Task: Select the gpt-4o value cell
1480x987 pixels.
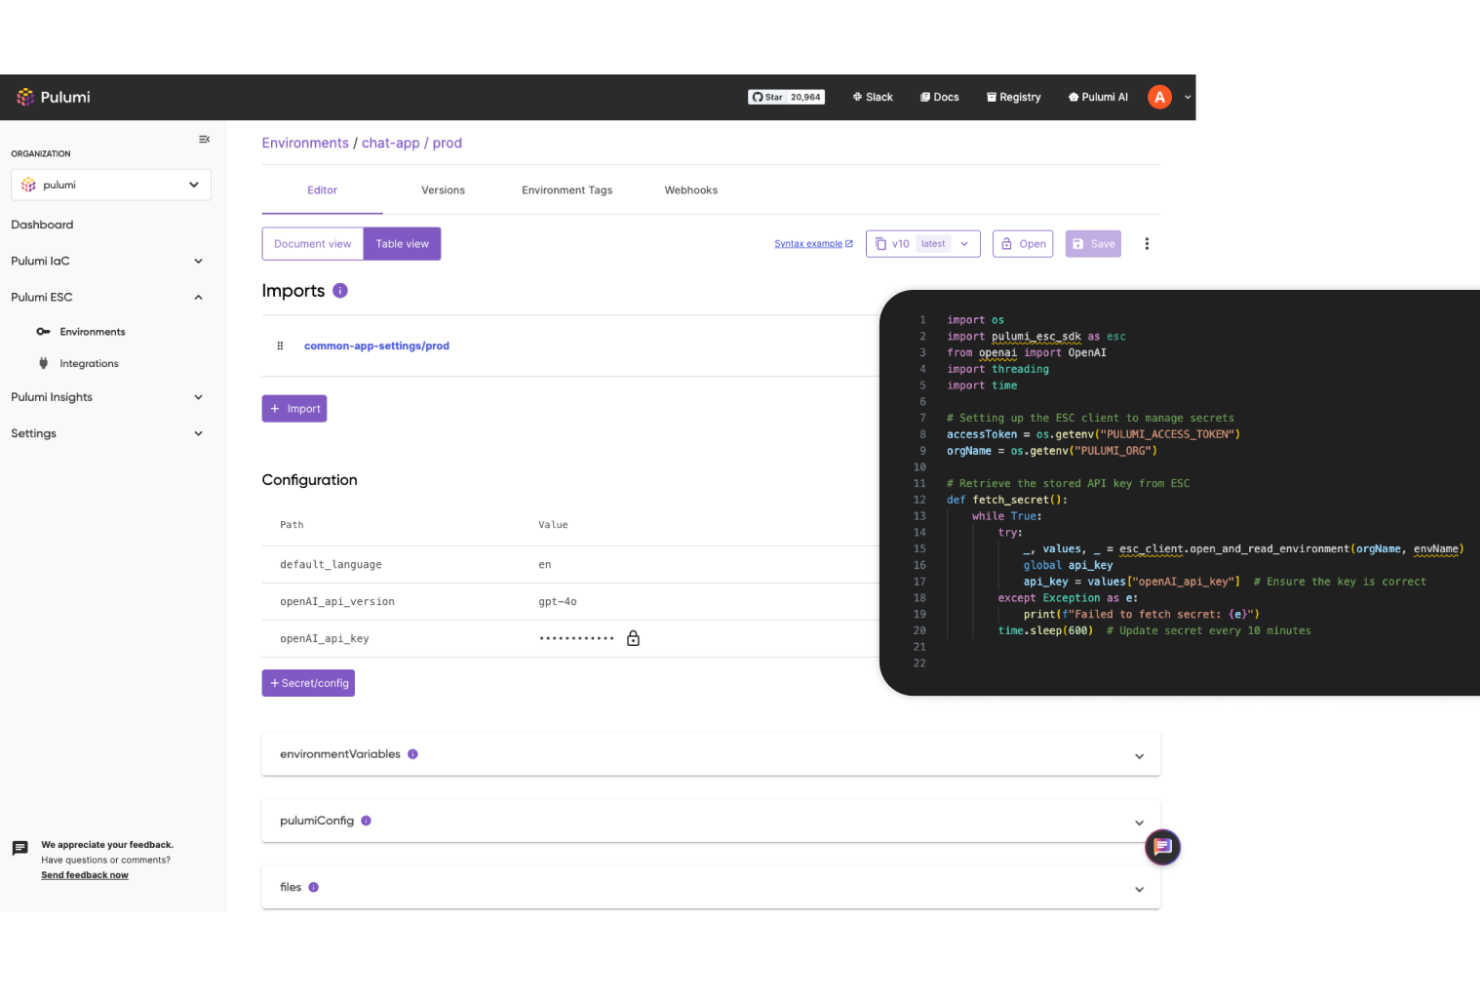Action: [x=558, y=602]
